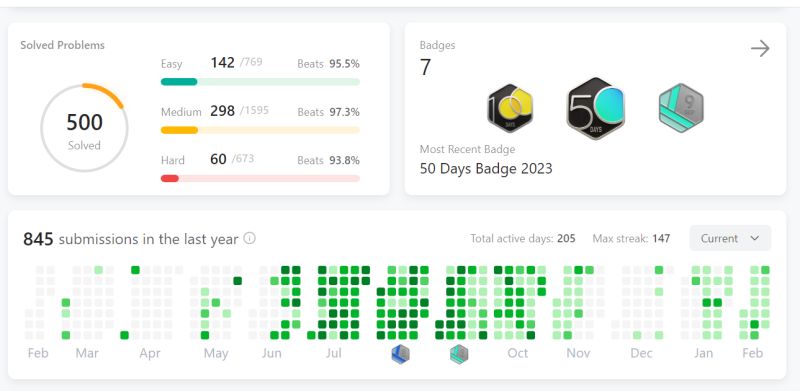800x391 pixels.
Task: Click the Easy difficulty label
Action: [171, 64]
